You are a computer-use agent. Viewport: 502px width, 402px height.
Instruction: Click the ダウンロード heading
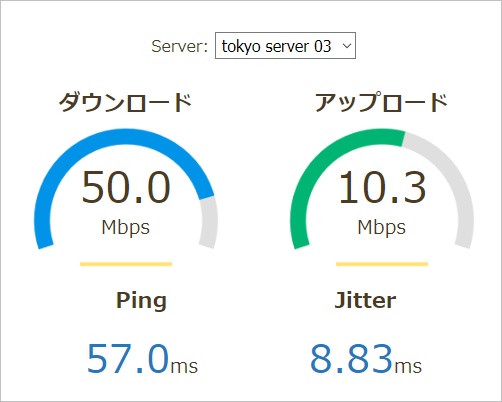click(125, 102)
